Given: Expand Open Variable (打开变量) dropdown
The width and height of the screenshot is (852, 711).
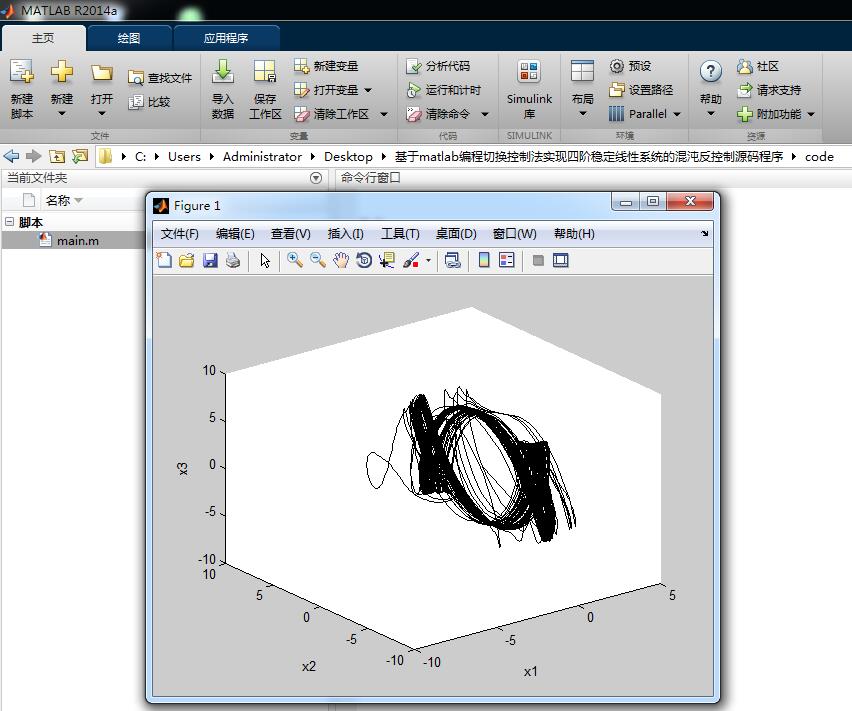Looking at the screenshot, I should tap(368, 90).
